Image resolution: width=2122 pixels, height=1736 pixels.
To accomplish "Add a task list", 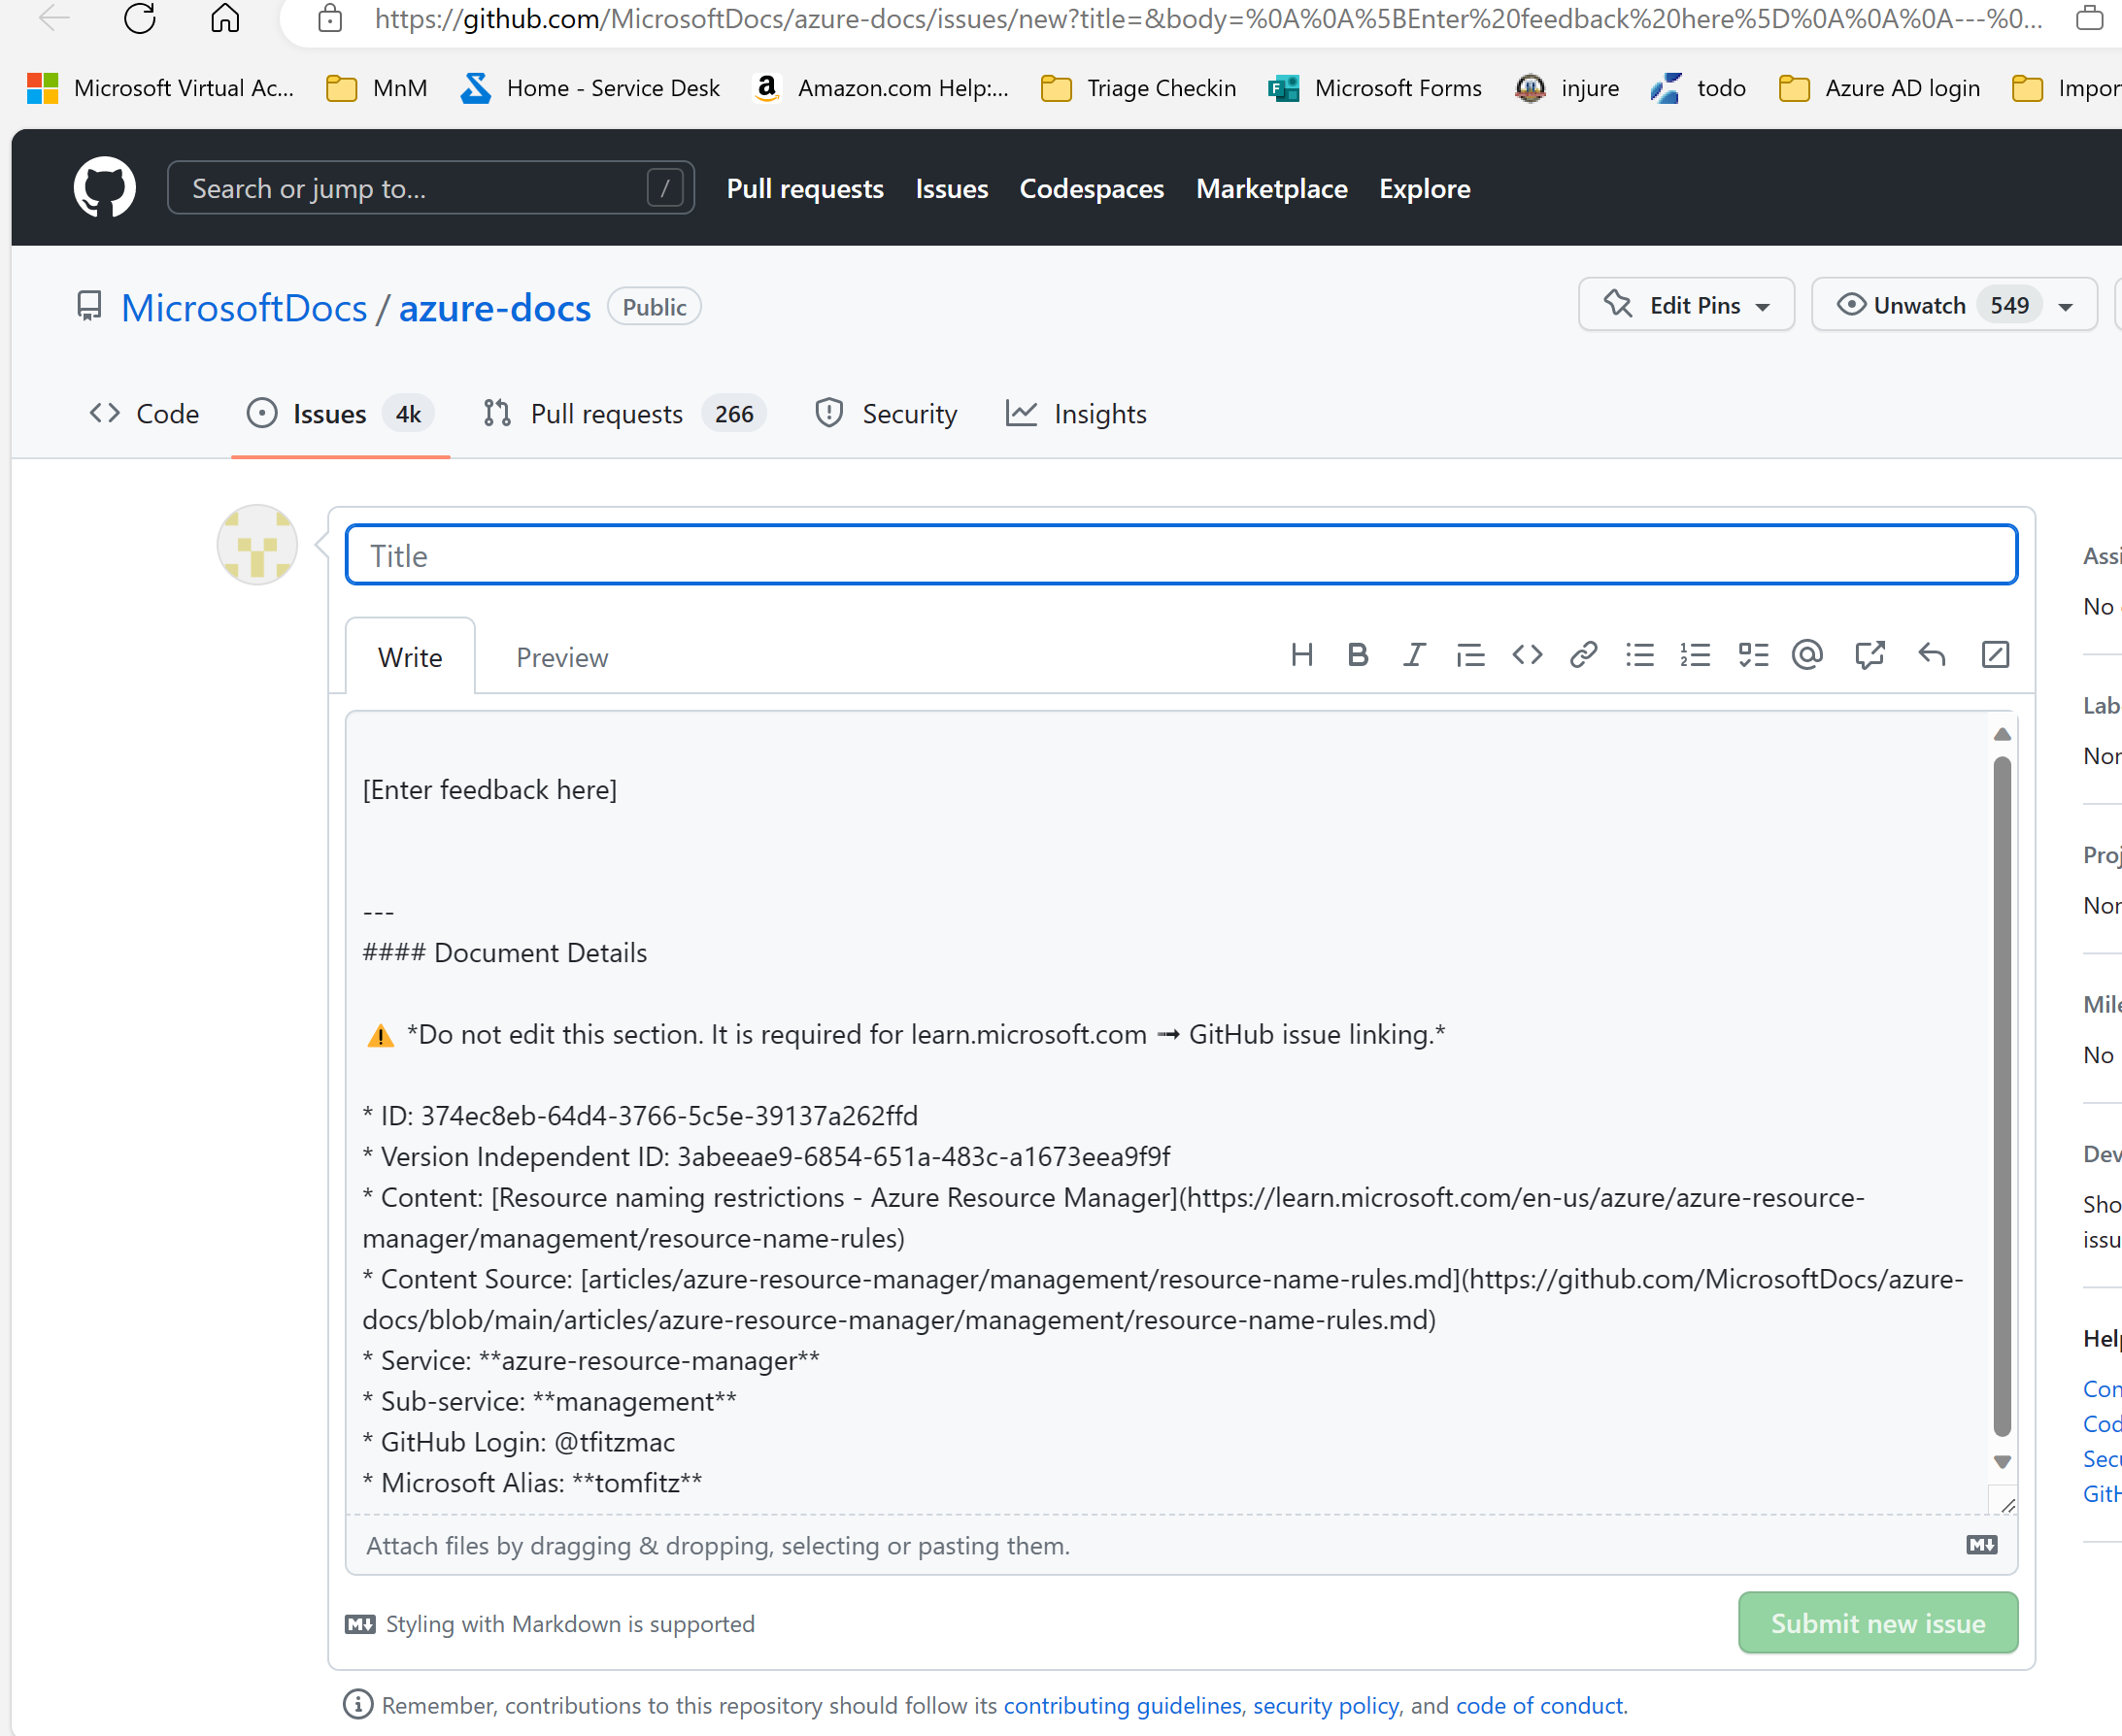I will 1753,655.
